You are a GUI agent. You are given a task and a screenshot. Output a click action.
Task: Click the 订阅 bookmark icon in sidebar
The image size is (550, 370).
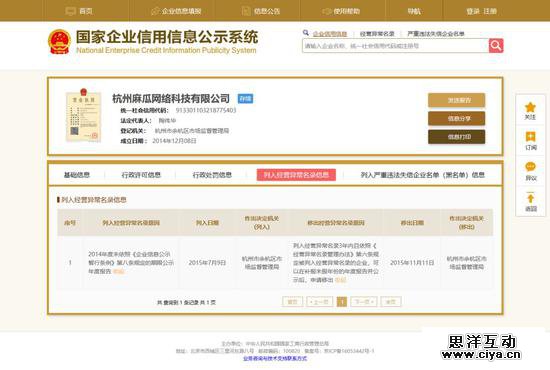[x=530, y=137]
